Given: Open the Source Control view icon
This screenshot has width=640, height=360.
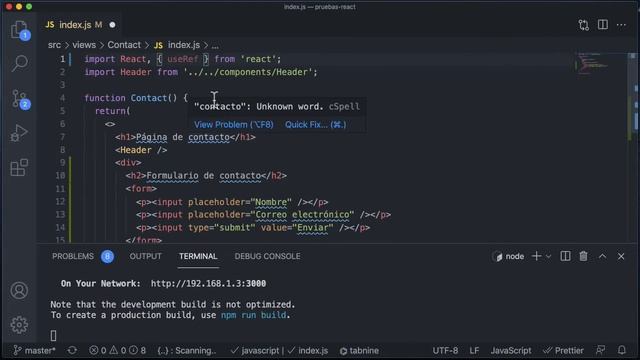Looking at the screenshot, I should click(19, 99).
